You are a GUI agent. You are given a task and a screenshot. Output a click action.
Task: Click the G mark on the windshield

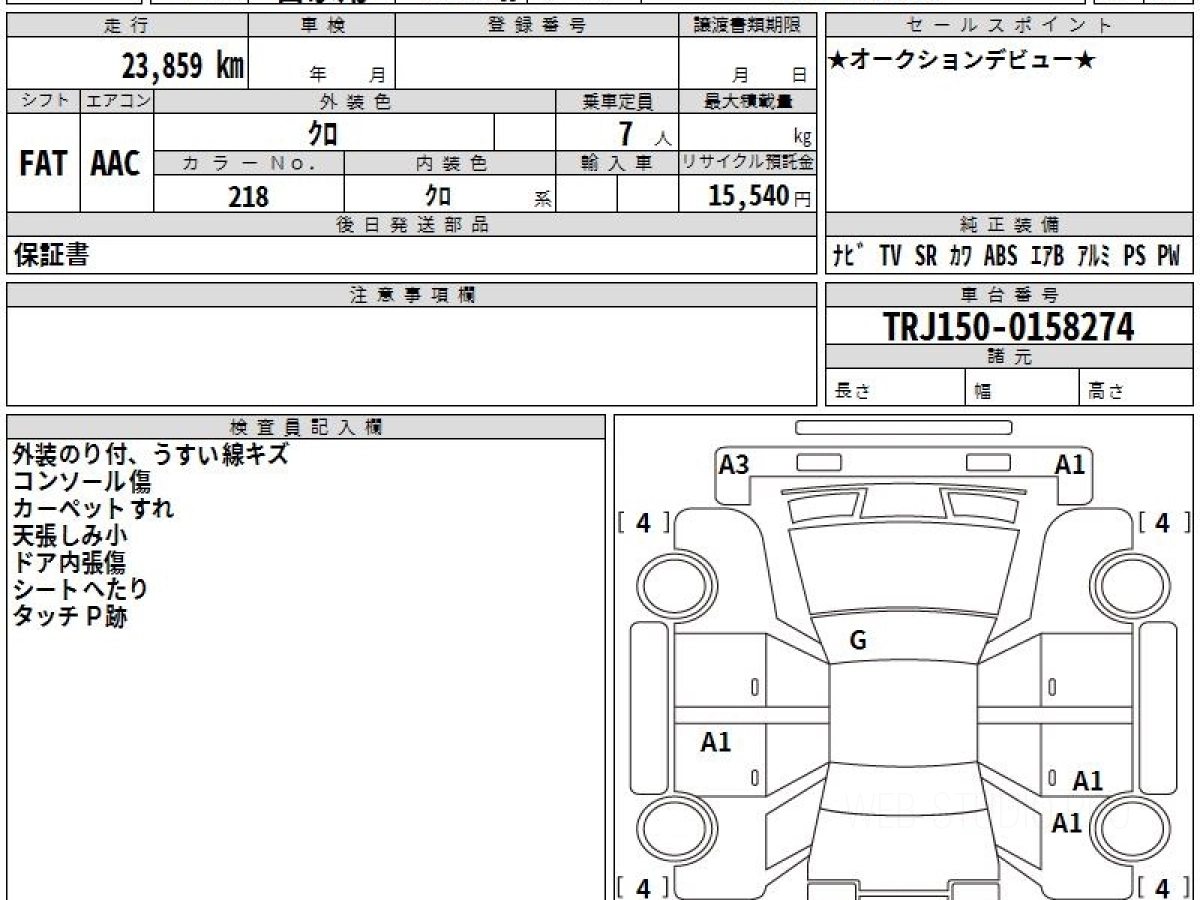pyautogui.click(x=857, y=642)
